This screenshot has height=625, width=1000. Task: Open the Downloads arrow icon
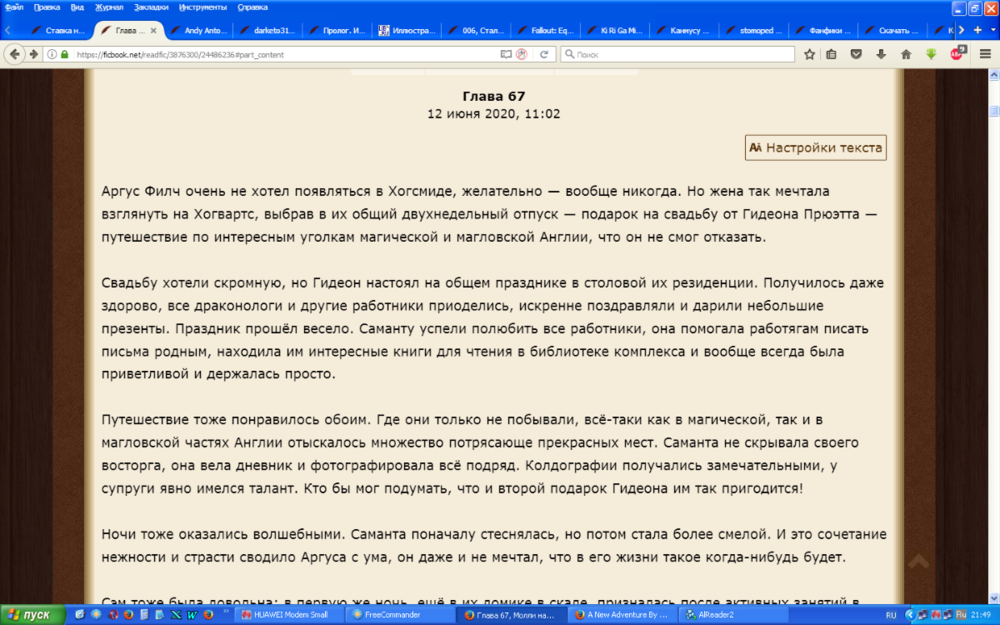[x=880, y=54]
